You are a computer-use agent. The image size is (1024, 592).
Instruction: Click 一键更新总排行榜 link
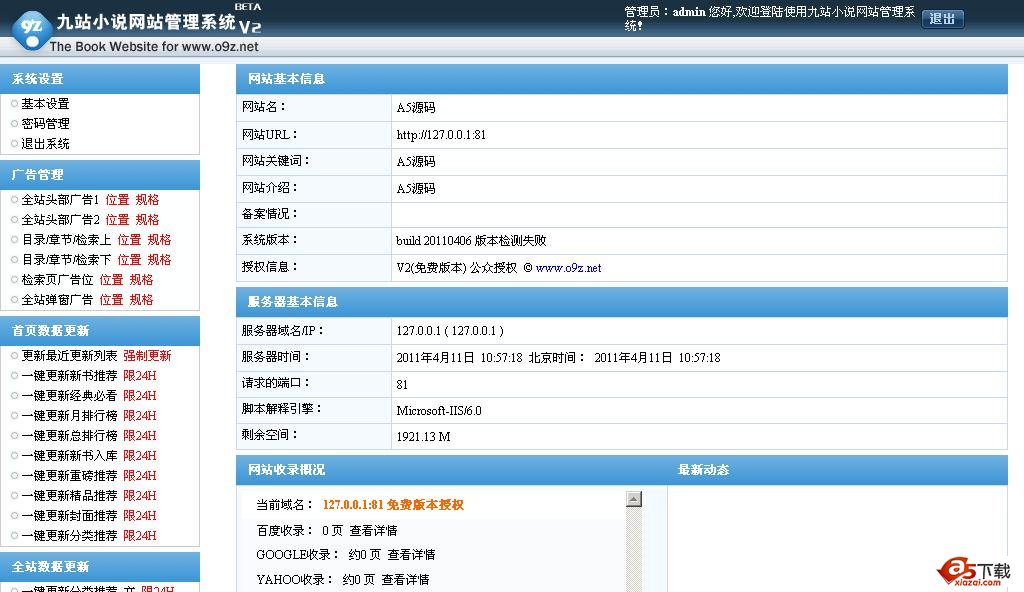[x=69, y=436]
